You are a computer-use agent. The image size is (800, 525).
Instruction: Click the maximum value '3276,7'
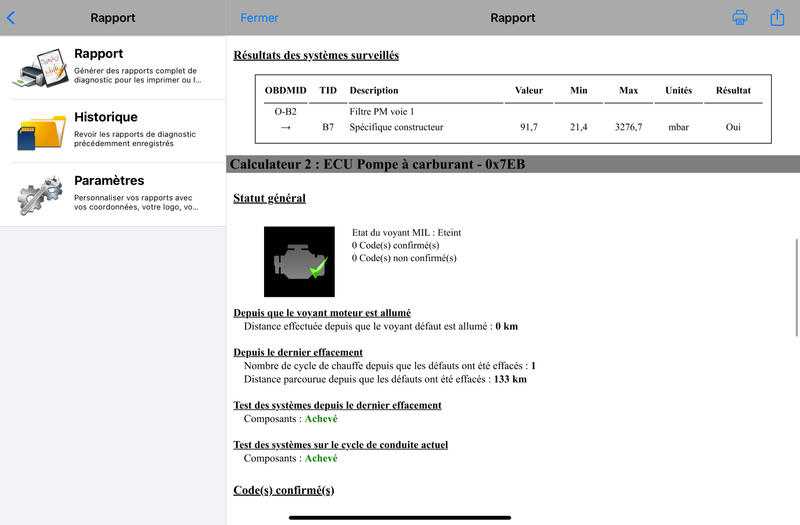coord(628,127)
